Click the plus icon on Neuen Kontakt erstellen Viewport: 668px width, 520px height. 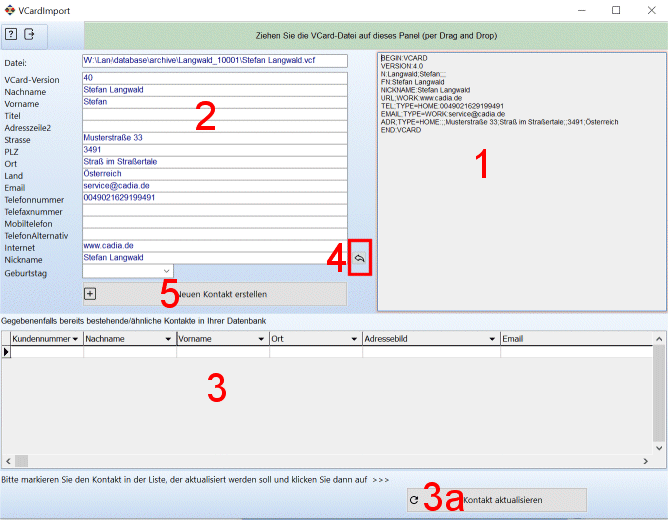[x=90, y=294]
